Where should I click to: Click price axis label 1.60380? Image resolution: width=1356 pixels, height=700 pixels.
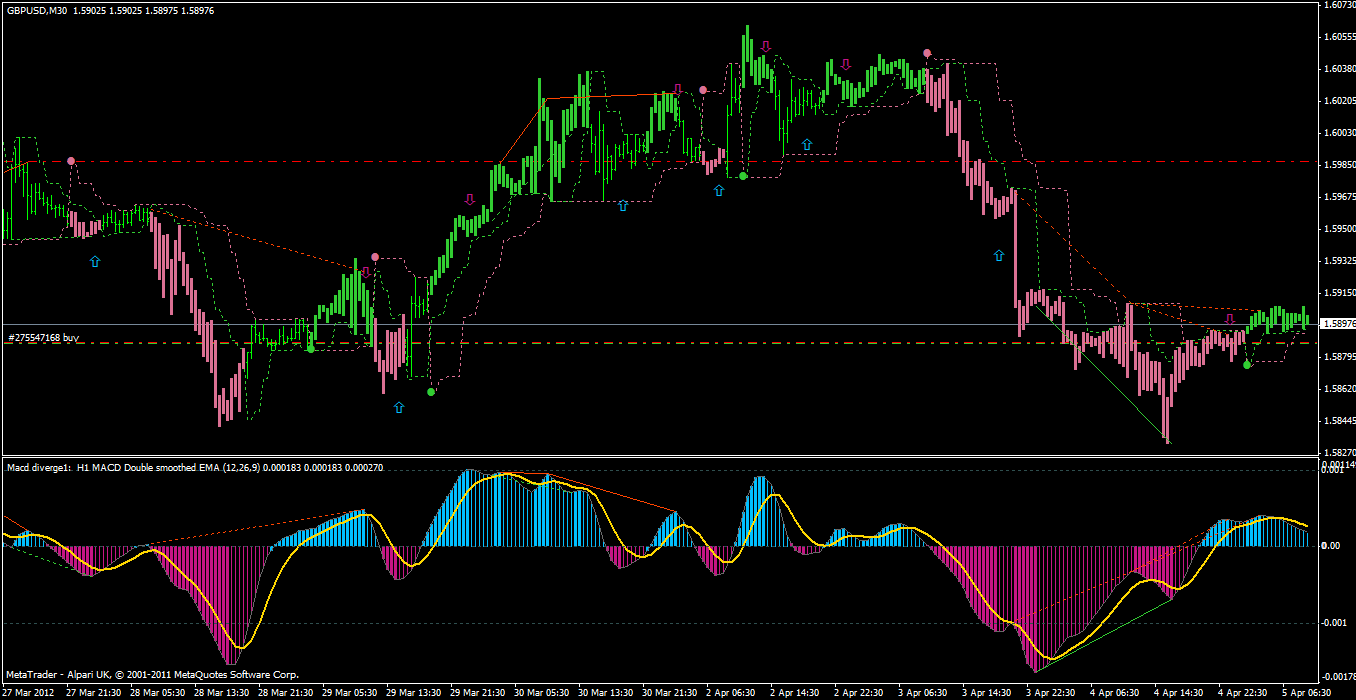click(x=1339, y=69)
